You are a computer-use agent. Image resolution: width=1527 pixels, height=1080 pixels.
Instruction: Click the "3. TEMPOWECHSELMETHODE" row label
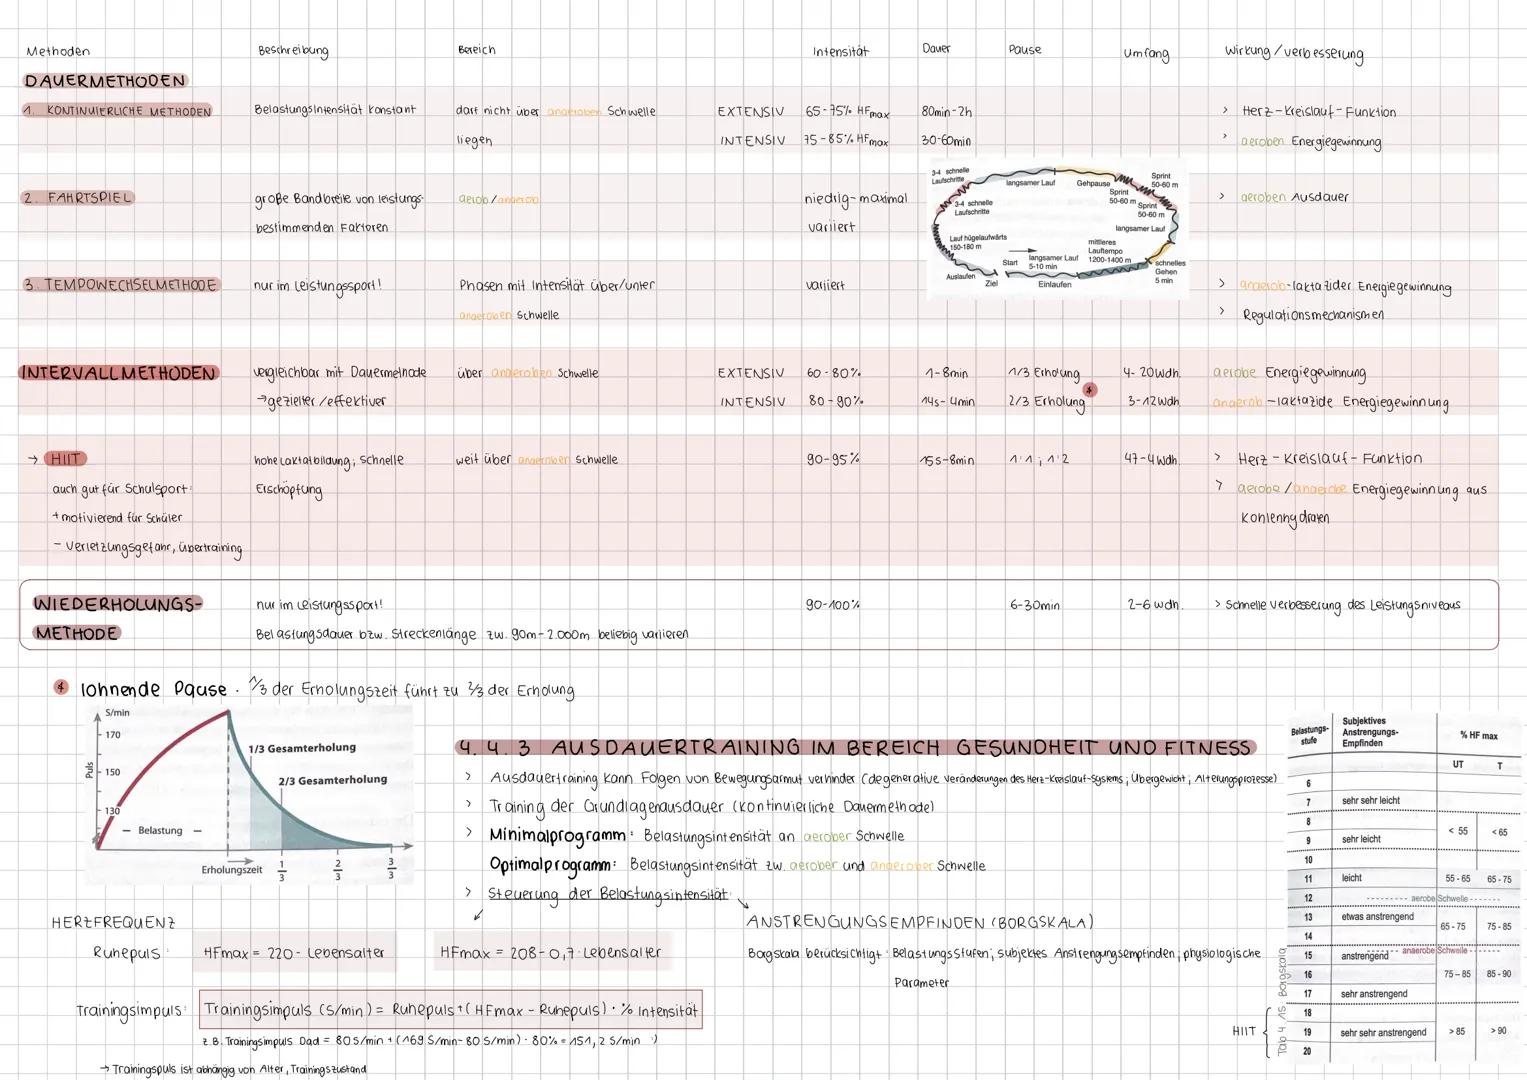[x=121, y=285]
